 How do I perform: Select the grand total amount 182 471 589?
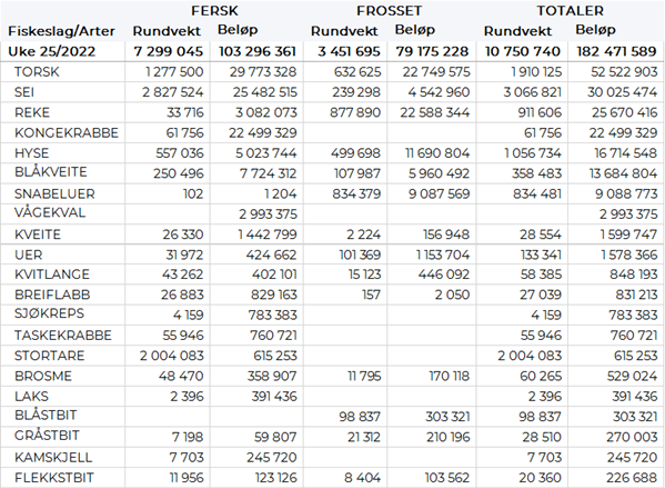(x=618, y=50)
